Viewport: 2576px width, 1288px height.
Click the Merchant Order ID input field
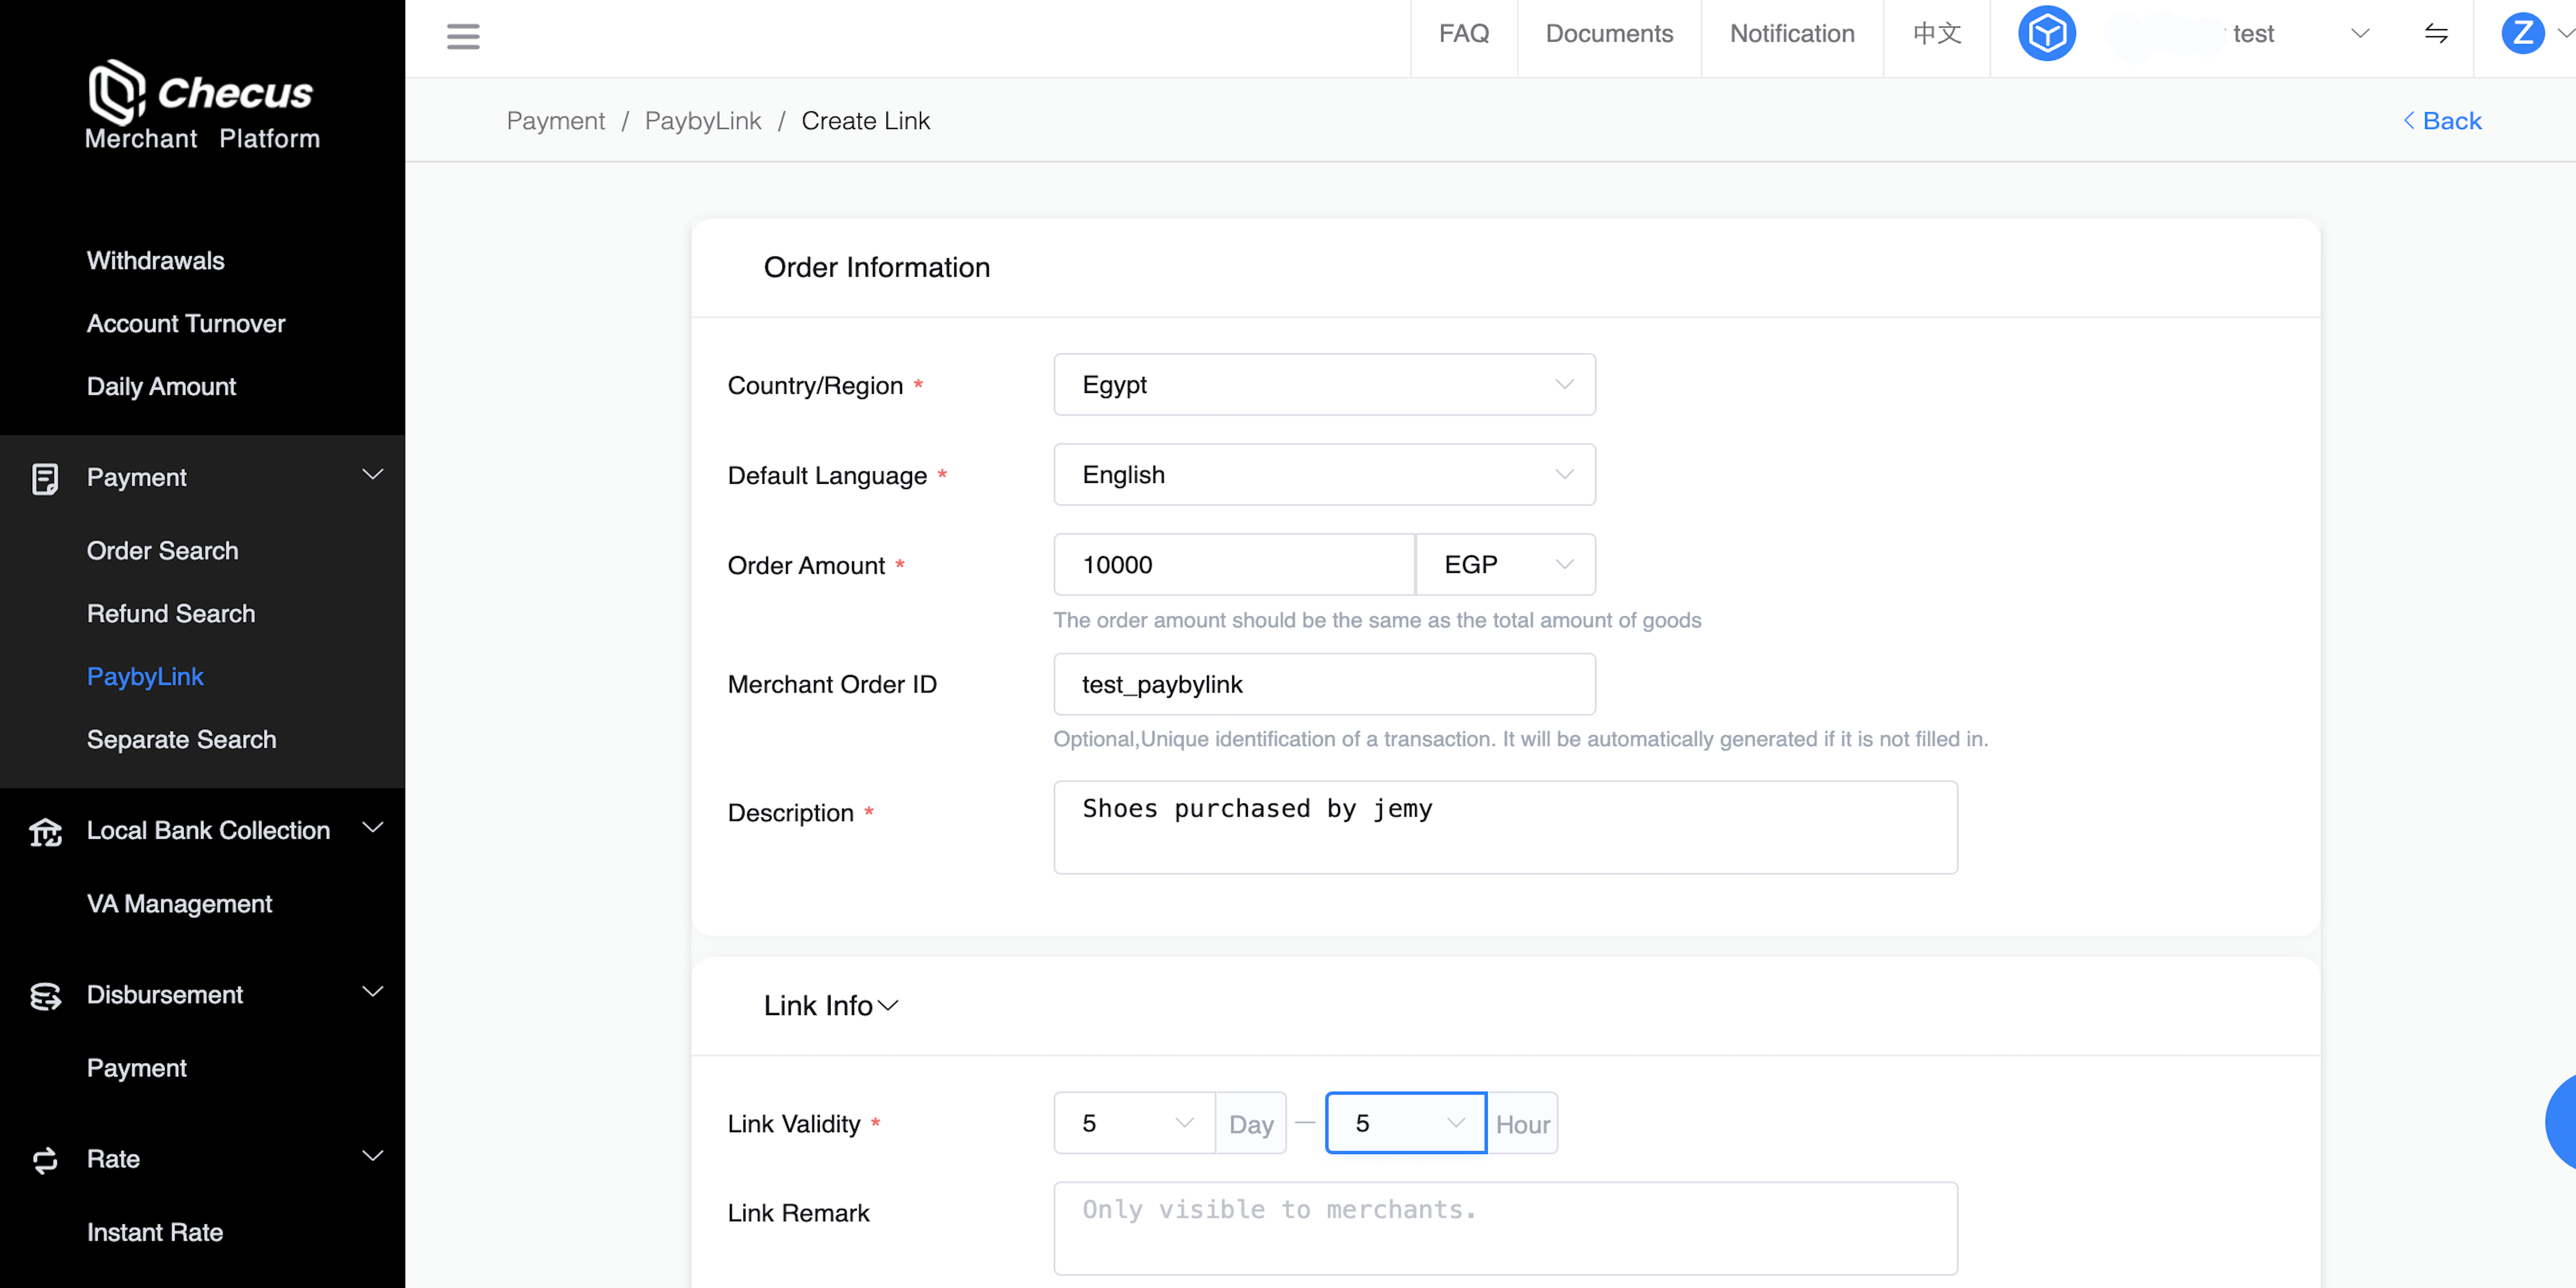click(1324, 684)
